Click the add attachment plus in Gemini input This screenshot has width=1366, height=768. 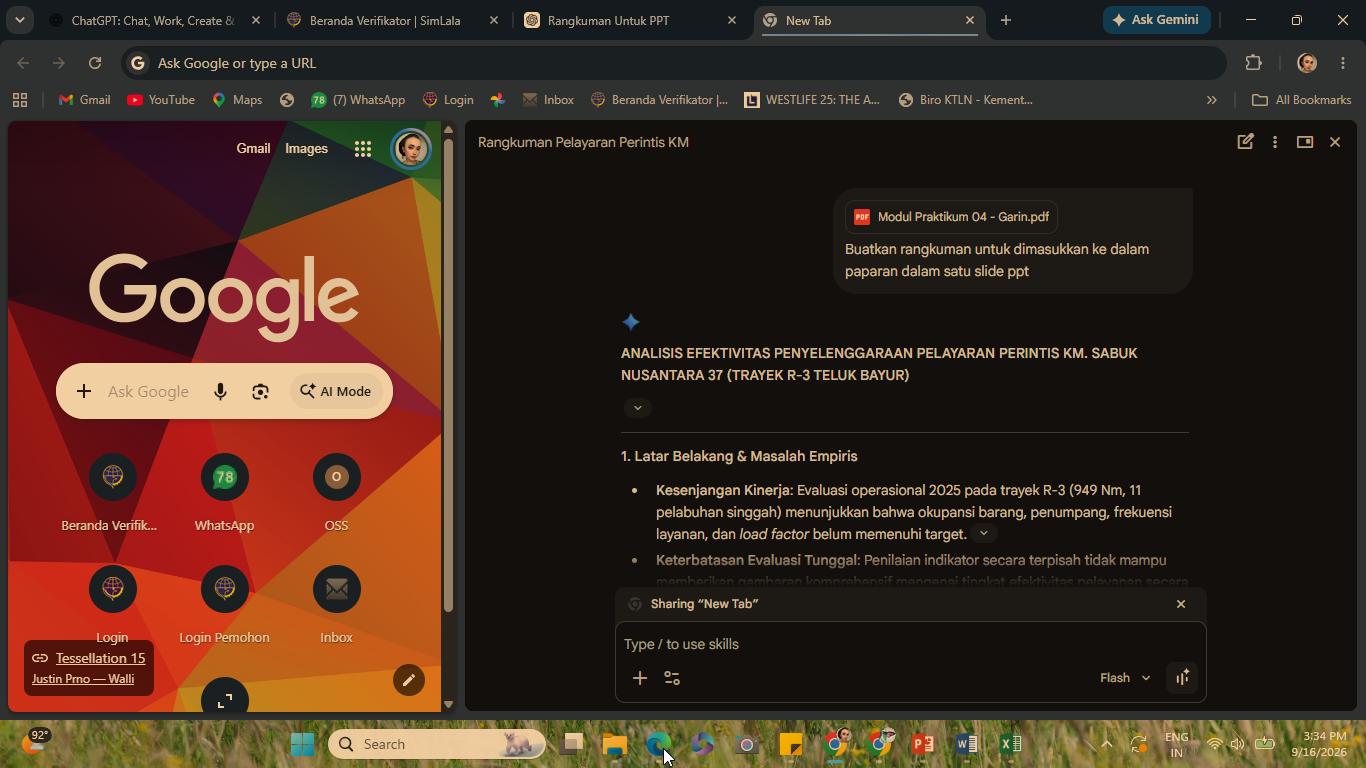point(640,678)
